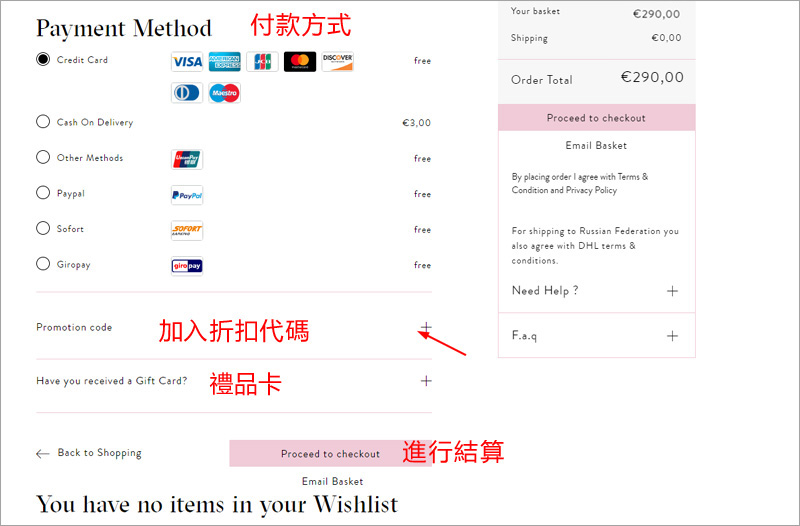Click the UnionPay logo icon
The width and height of the screenshot is (800, 526).
(x=187, y=159)
